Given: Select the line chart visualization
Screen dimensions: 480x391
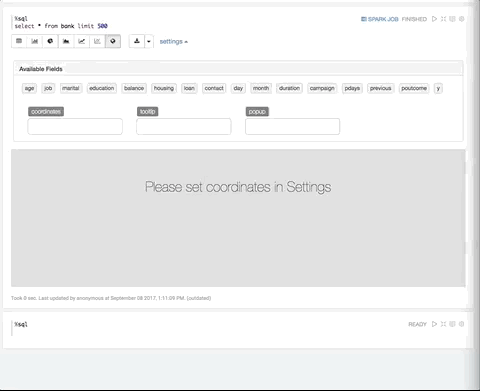Looking at the screenshot, I should click(x=82, y=41).
